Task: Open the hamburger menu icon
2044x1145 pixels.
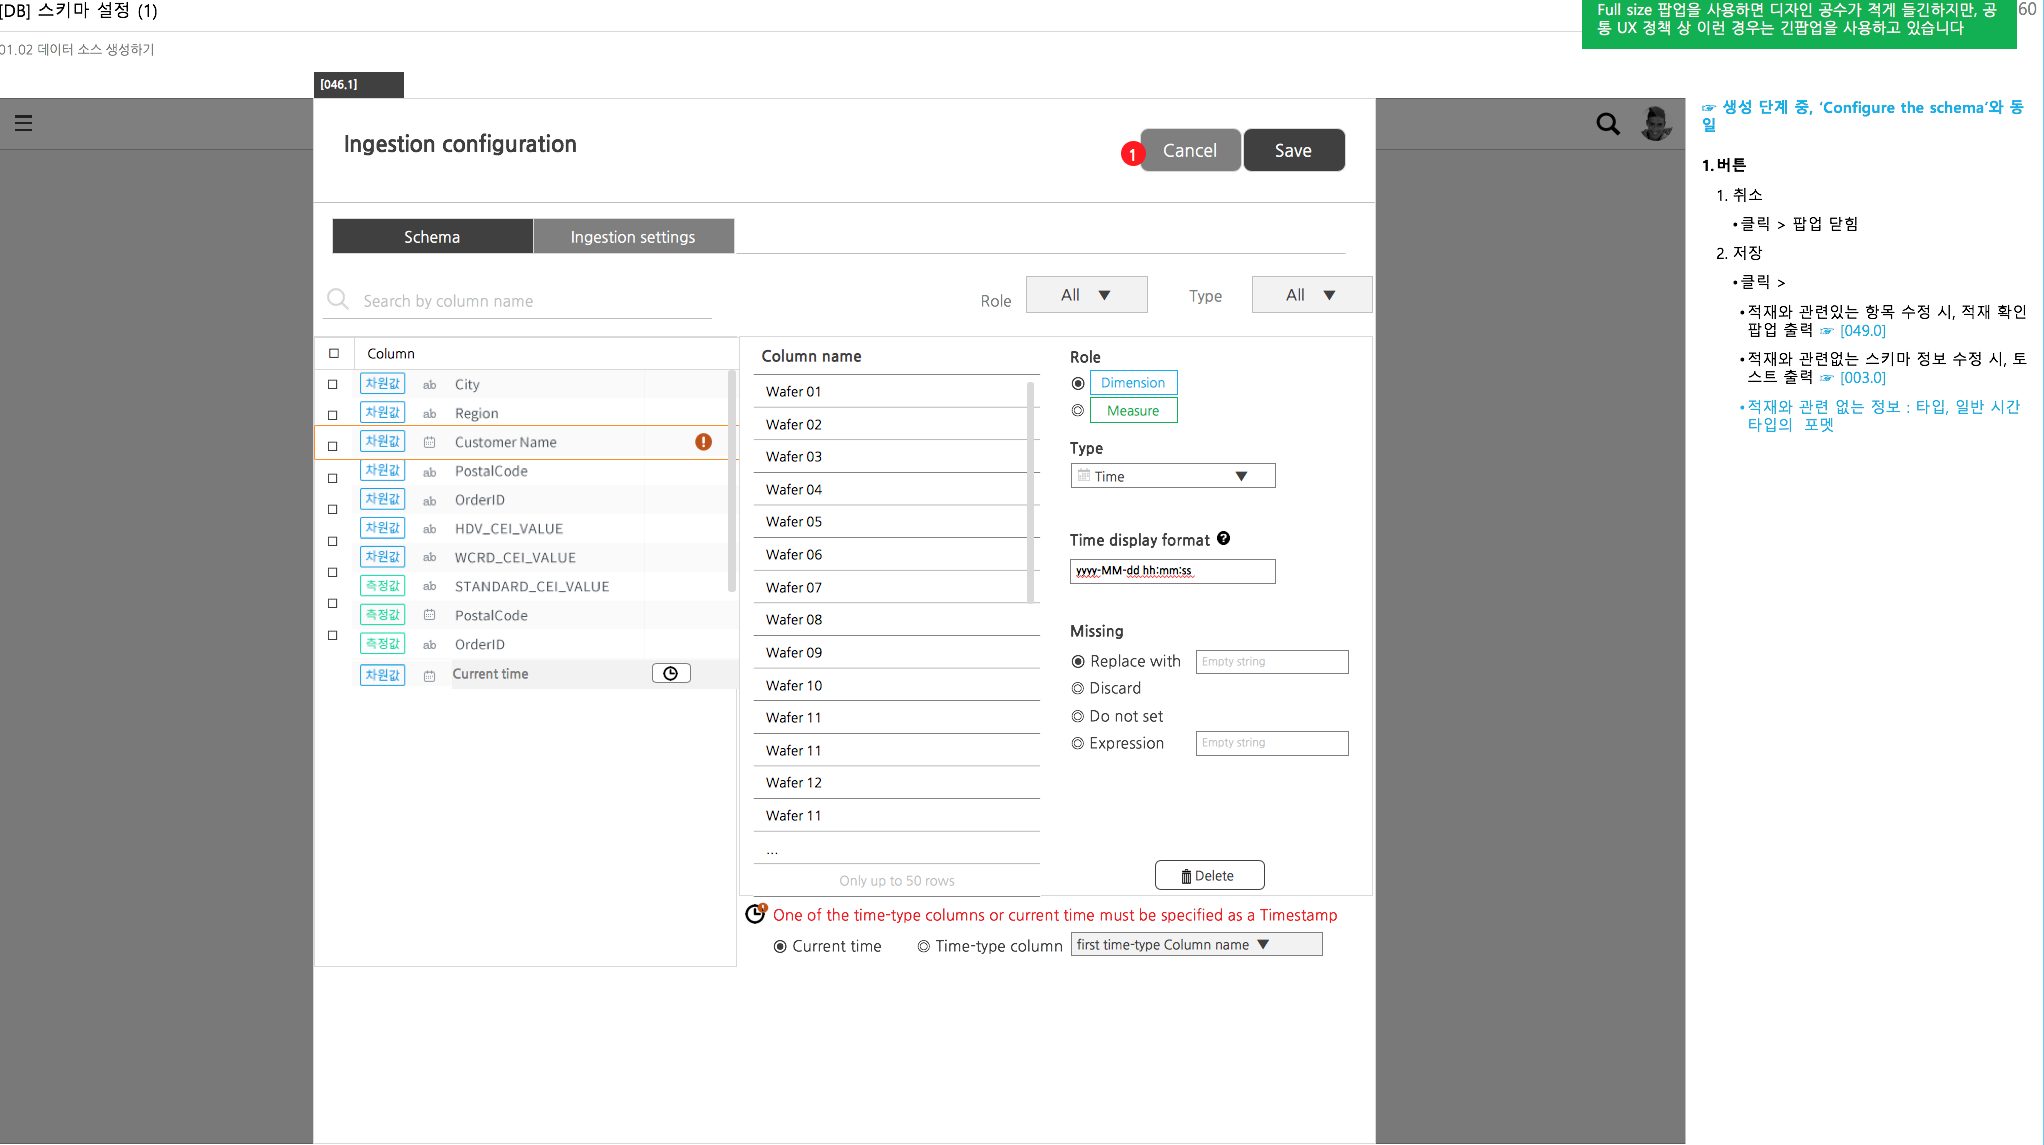Action: [x=24, y=123]
